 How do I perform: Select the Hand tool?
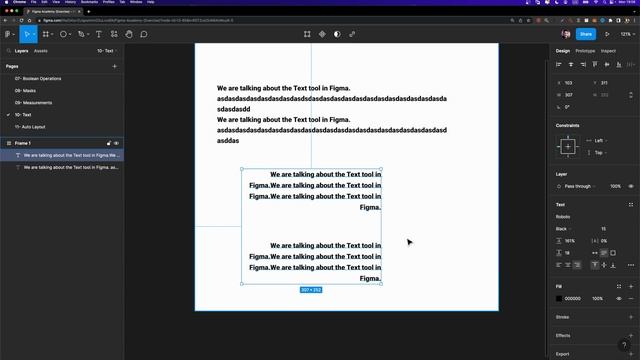129,34
